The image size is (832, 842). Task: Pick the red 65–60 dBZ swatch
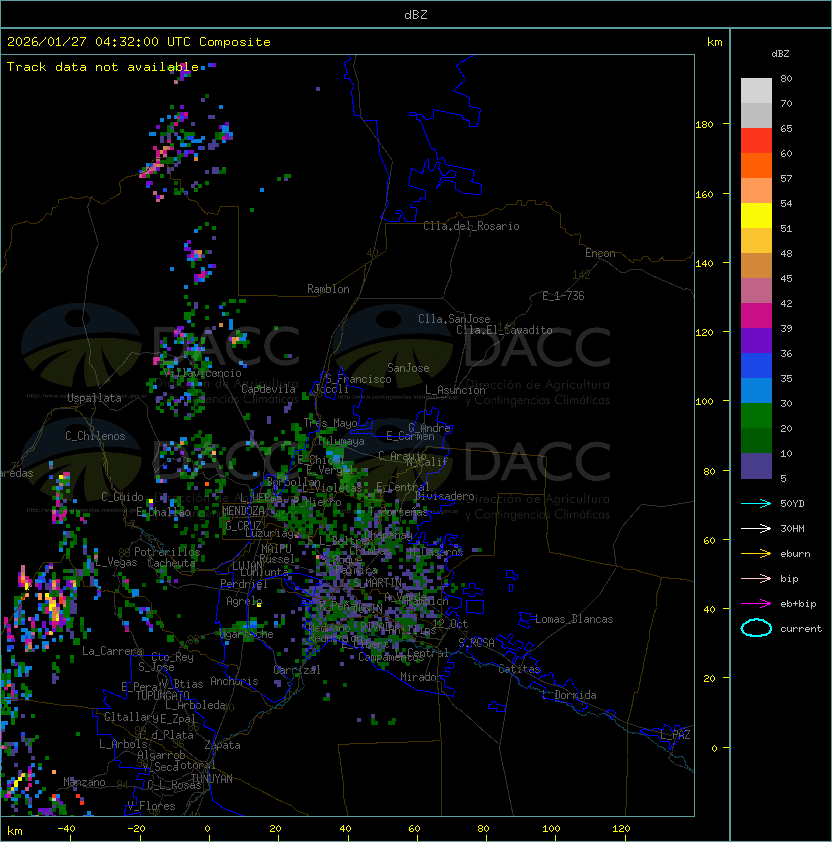pyautogui.click(x=756, y=141)
